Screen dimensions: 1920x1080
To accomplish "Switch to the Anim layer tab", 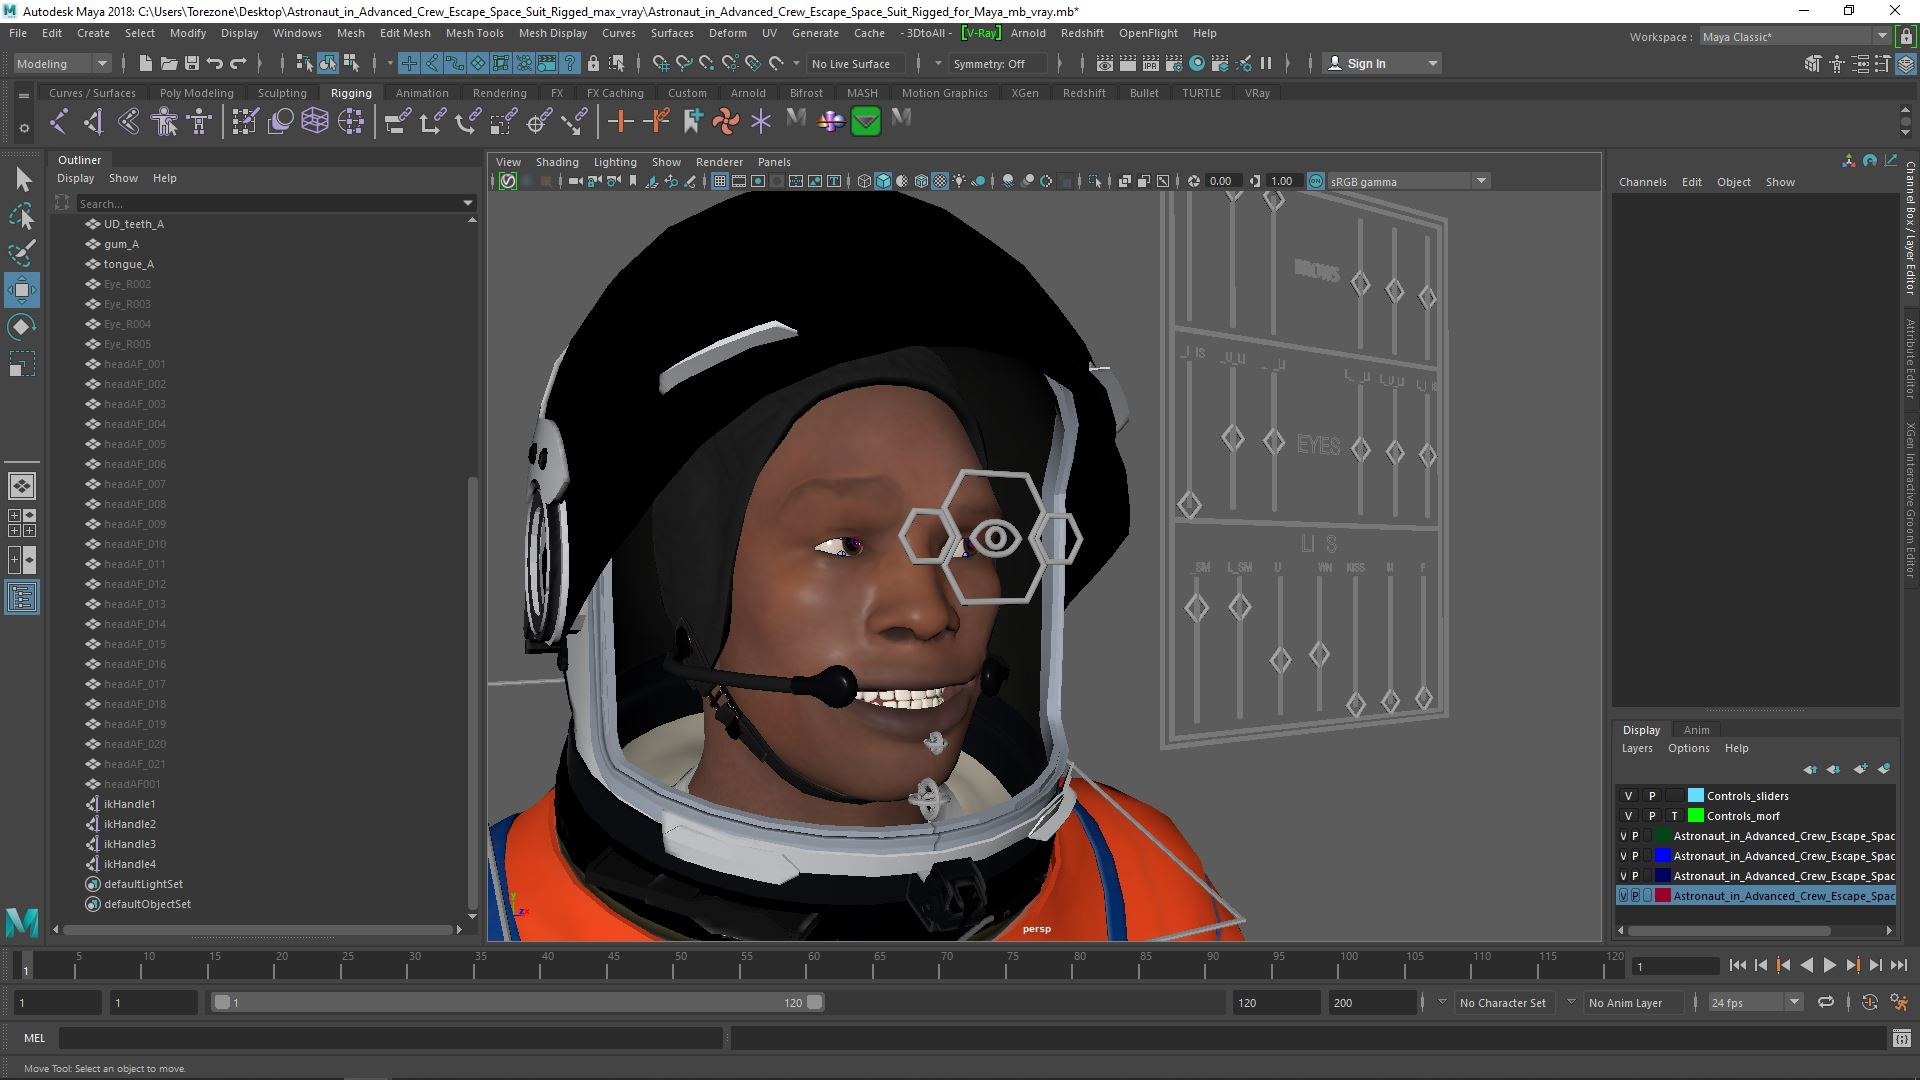I will (1696, 730).
